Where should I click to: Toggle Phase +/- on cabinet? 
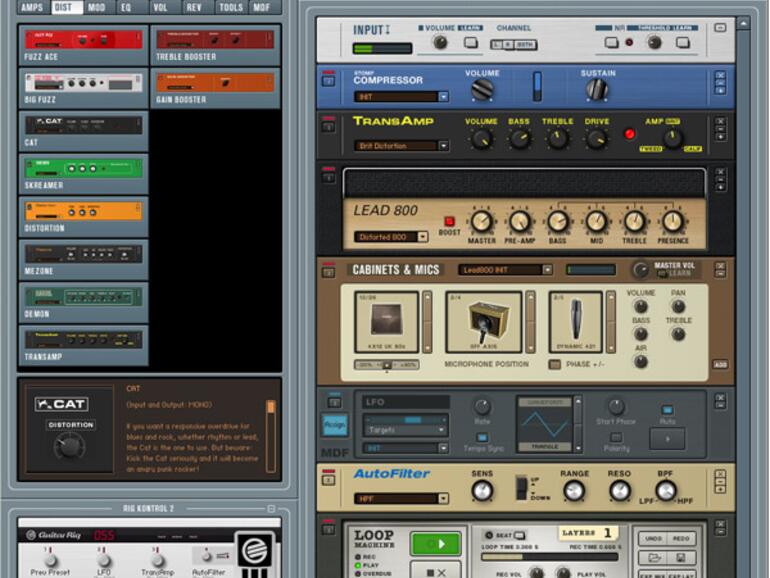[554, 365]
